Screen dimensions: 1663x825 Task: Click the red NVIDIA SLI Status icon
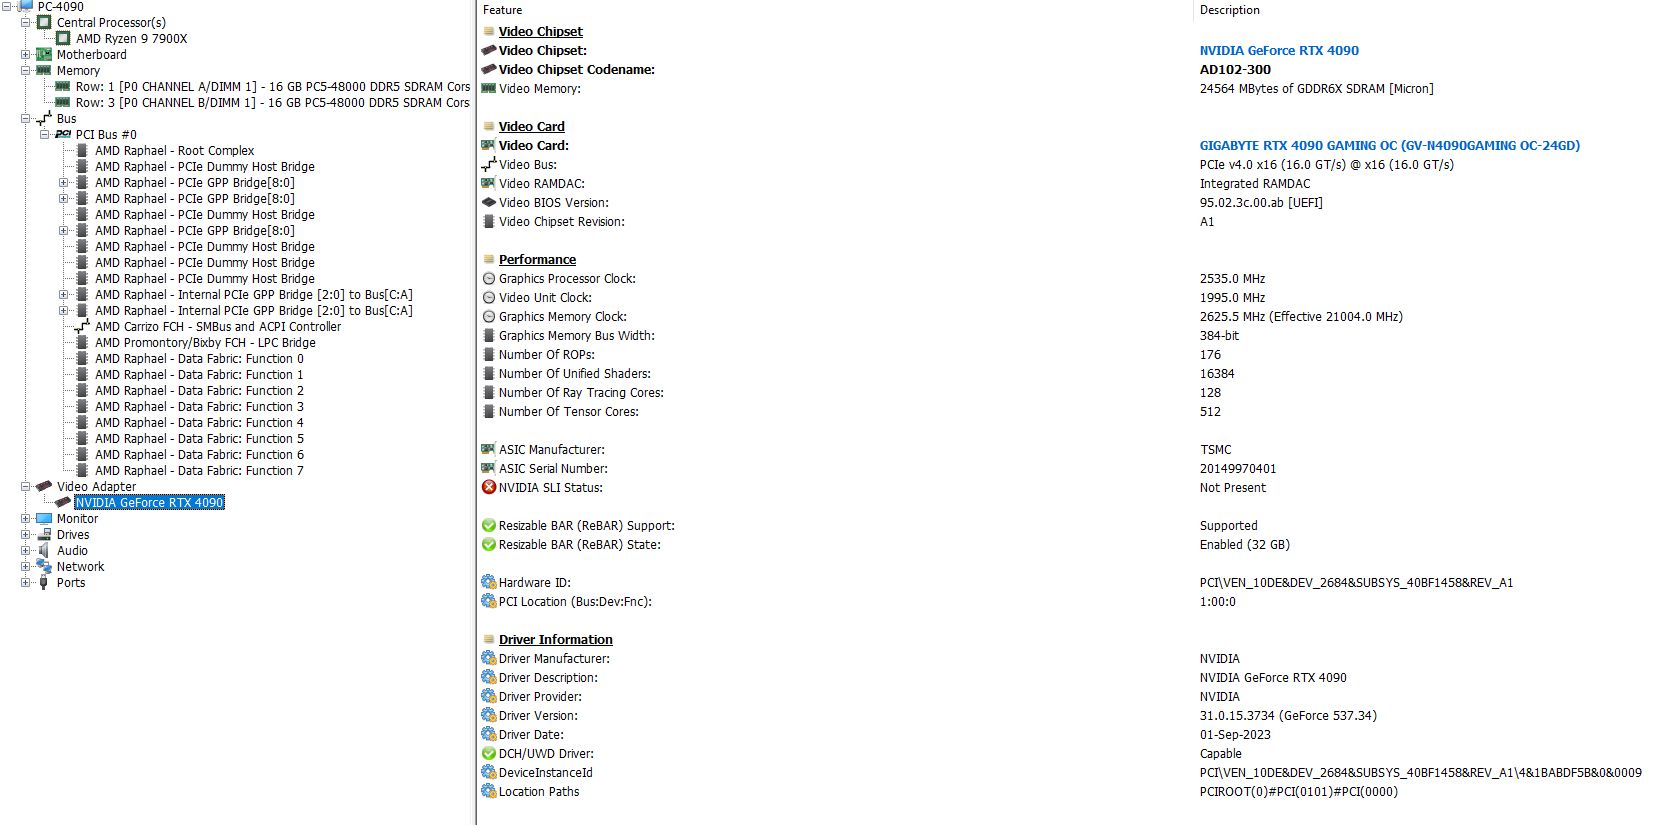coord(489,487)
